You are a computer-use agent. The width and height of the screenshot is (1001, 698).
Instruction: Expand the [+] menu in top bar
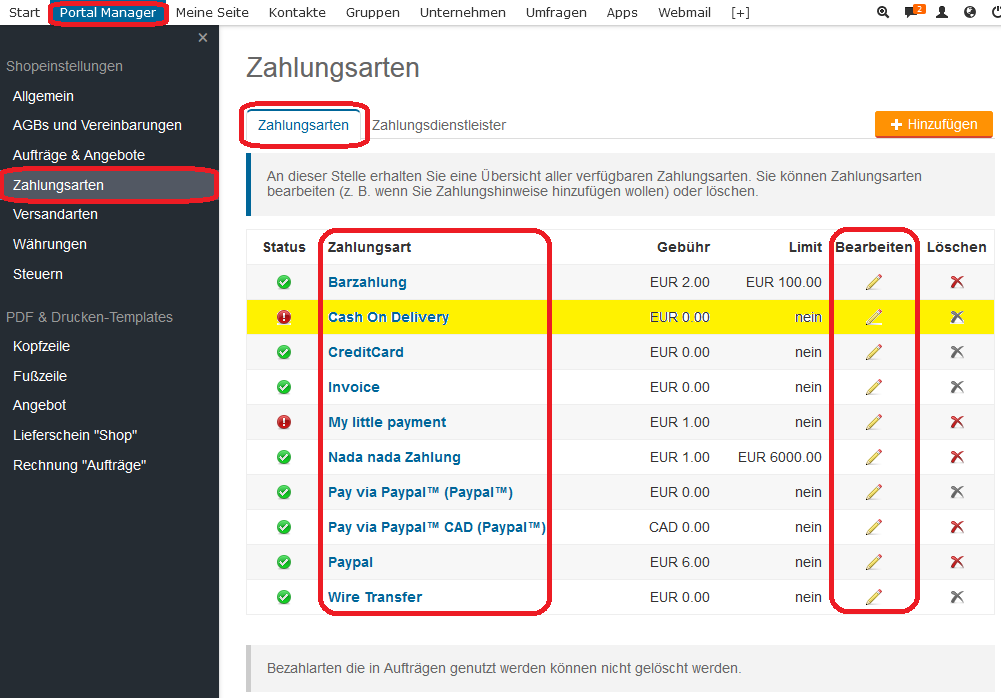click(x=740, y=13)
